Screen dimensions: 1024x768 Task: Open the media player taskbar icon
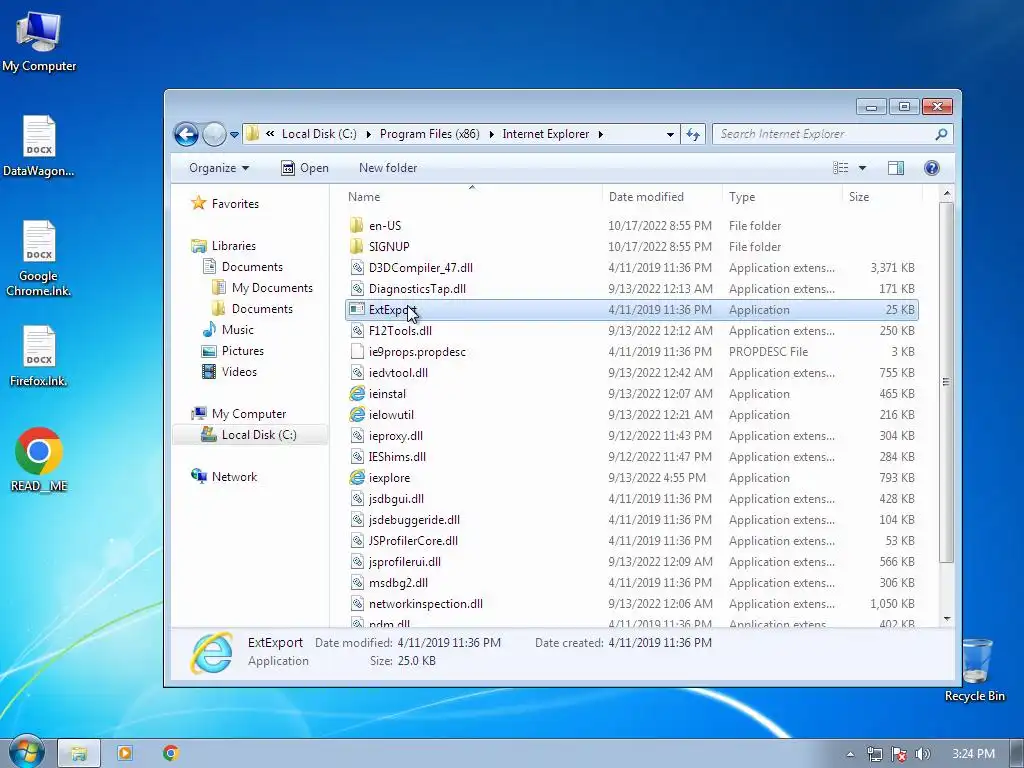click(x=125, y=754)
